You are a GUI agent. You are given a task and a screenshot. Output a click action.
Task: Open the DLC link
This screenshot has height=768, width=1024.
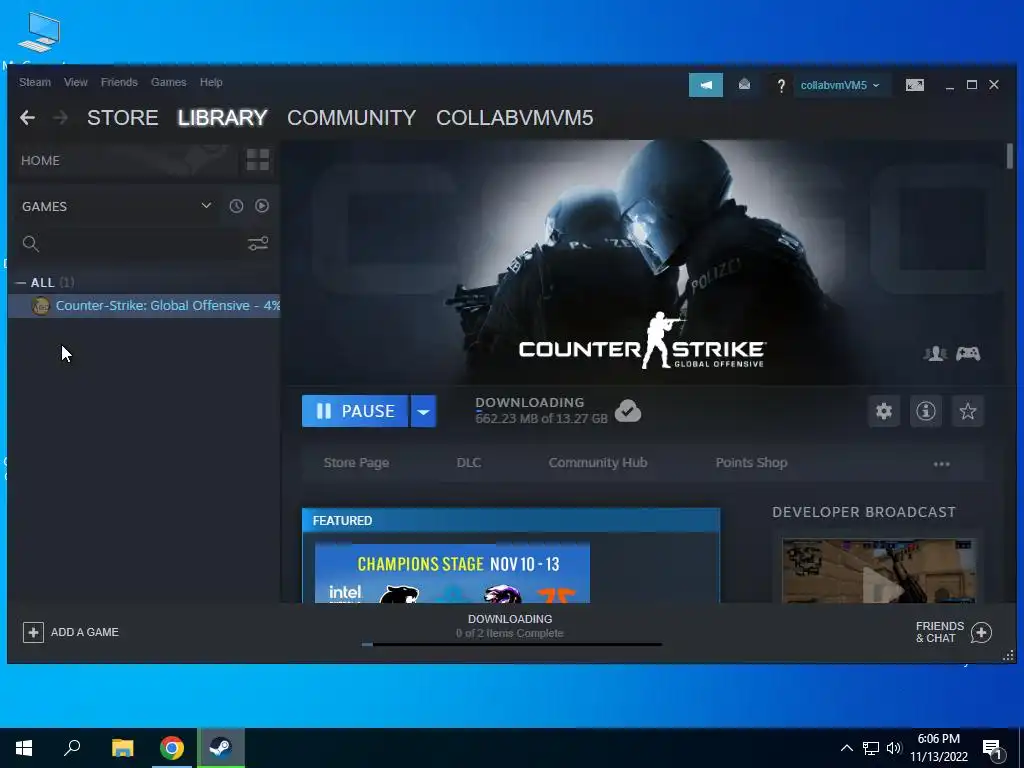click(469, 462)
